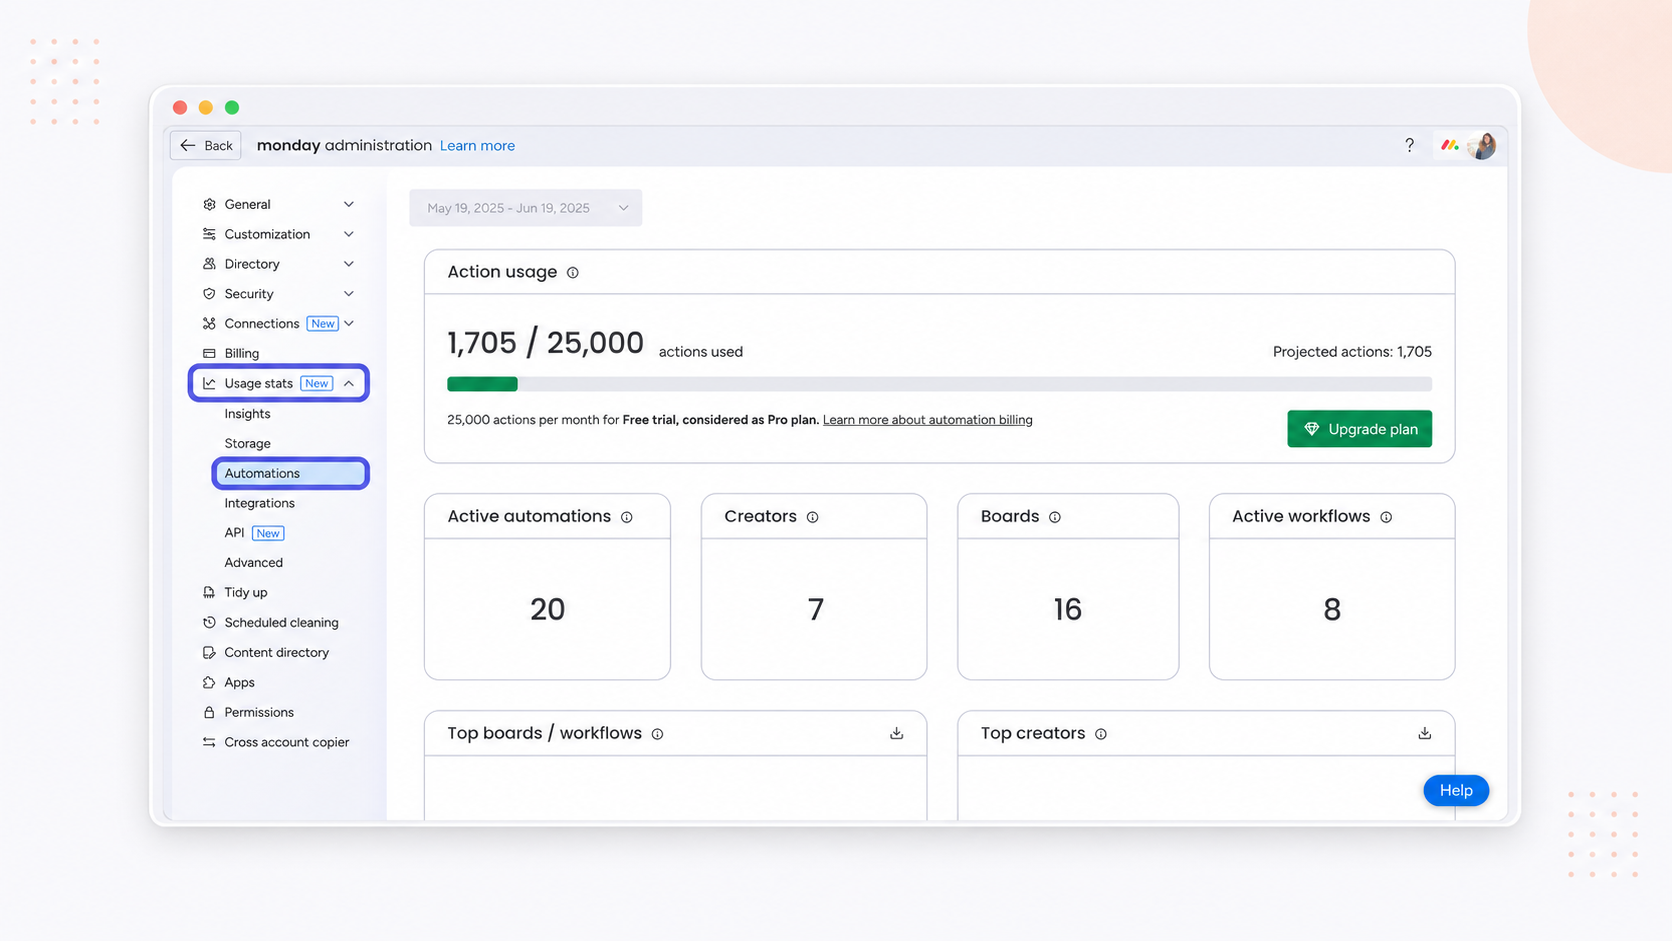This screenshot has height=941, width=1672.
Task: Expand the Customization section chevron
Action: coord(349,234)
